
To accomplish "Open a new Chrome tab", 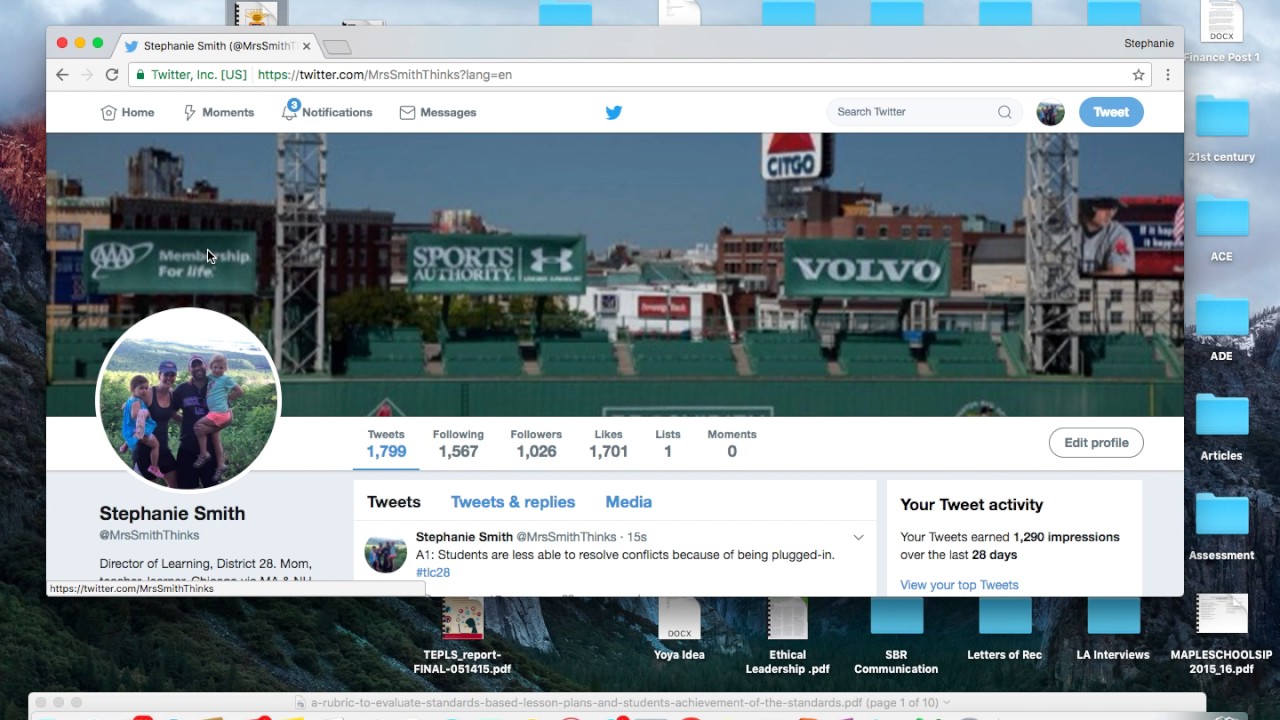I will (337, 47).
